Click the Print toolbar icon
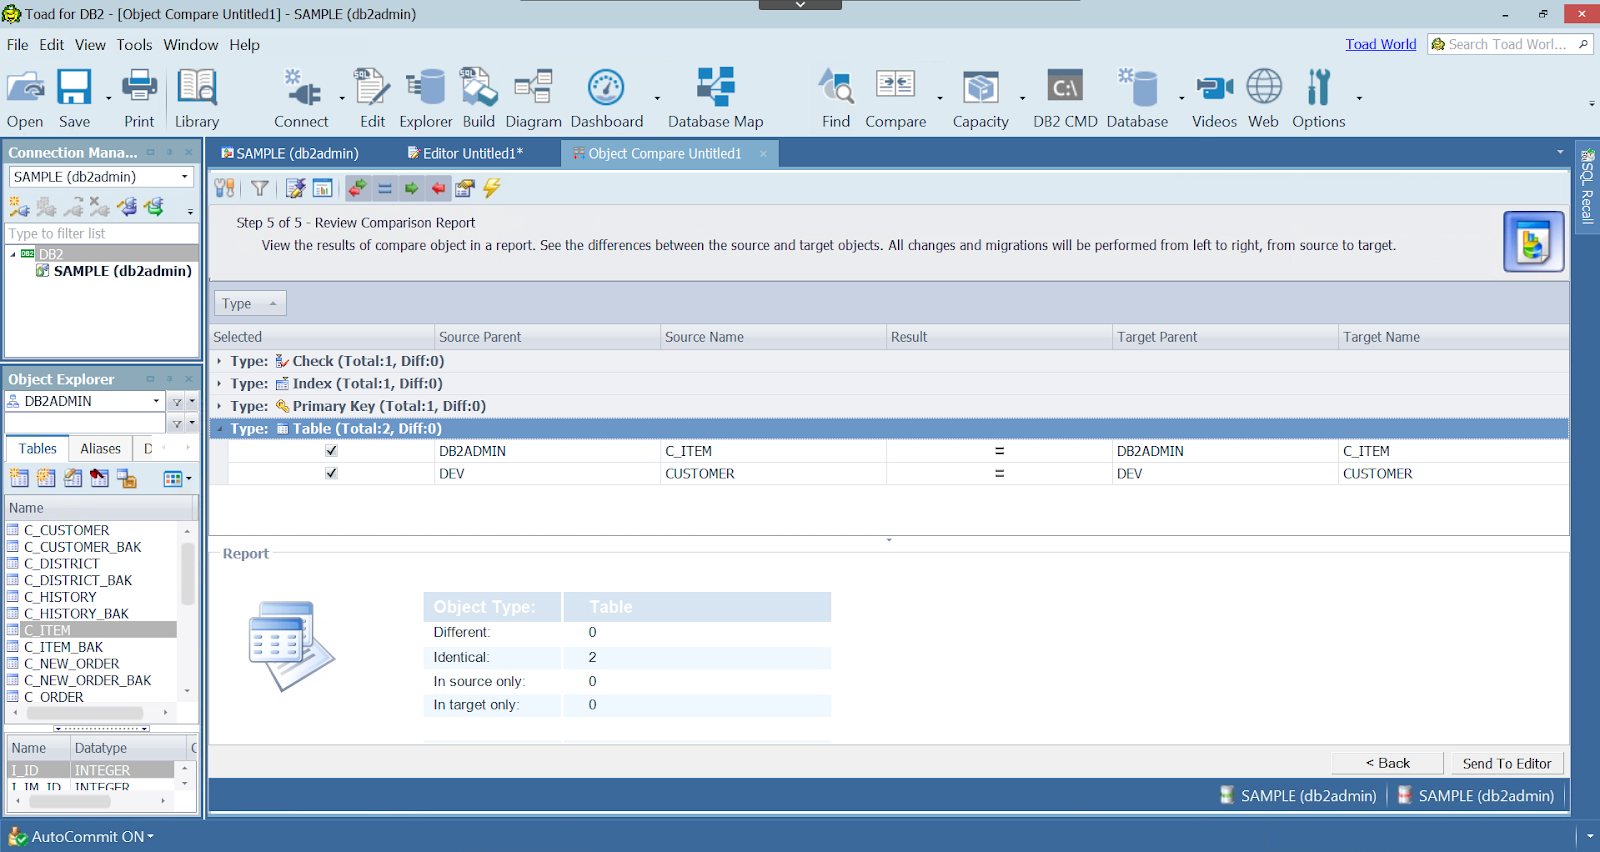This screenshot has height=852, width=1600. tap(139, 98)
